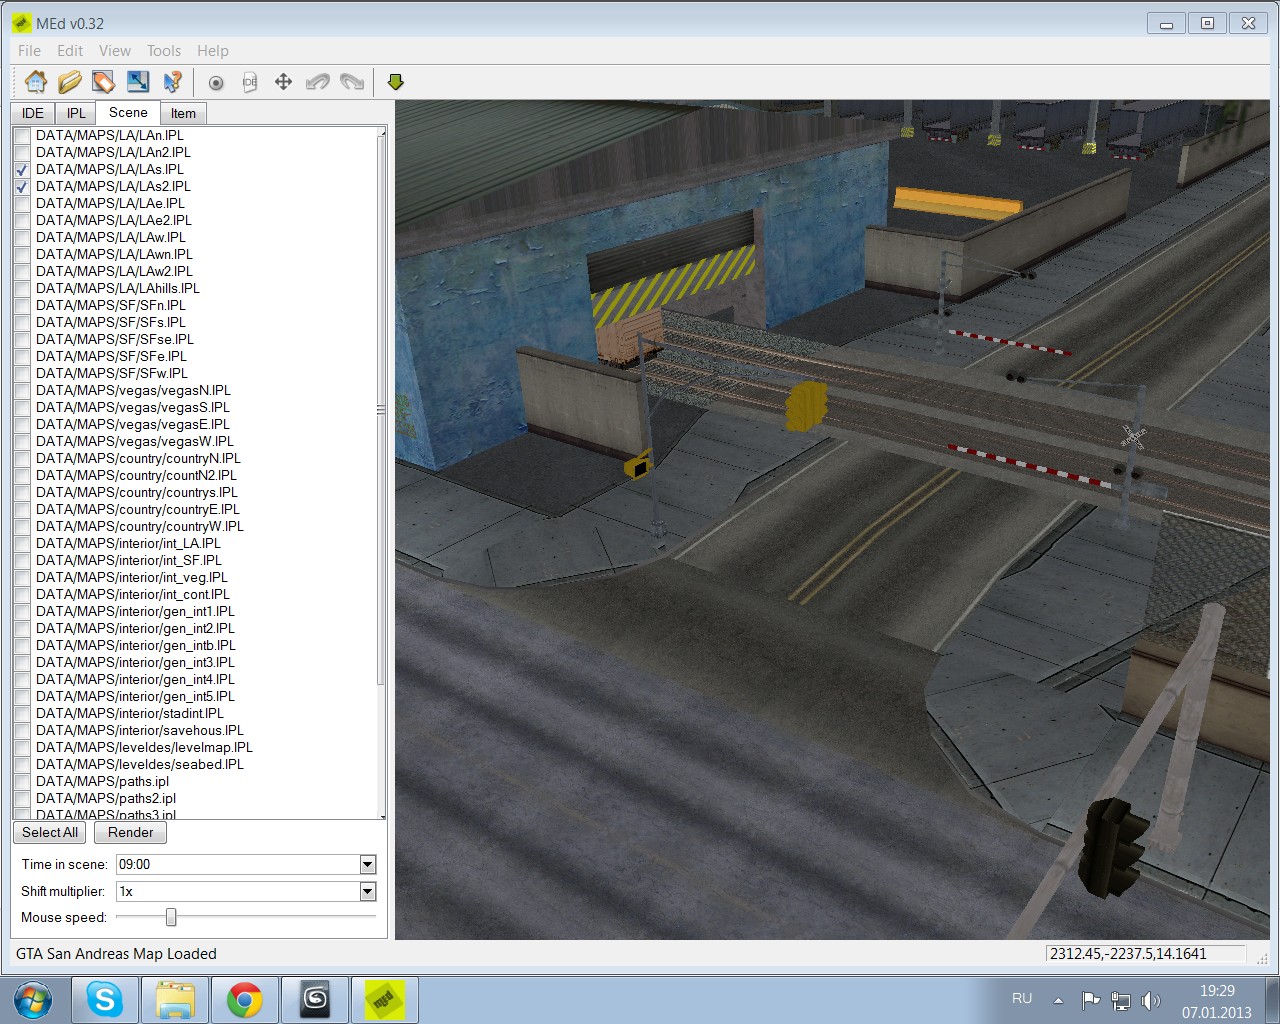The image size is (1280, 1024).
Task: Click the redo arrow icon
Action: pos(352,82)
